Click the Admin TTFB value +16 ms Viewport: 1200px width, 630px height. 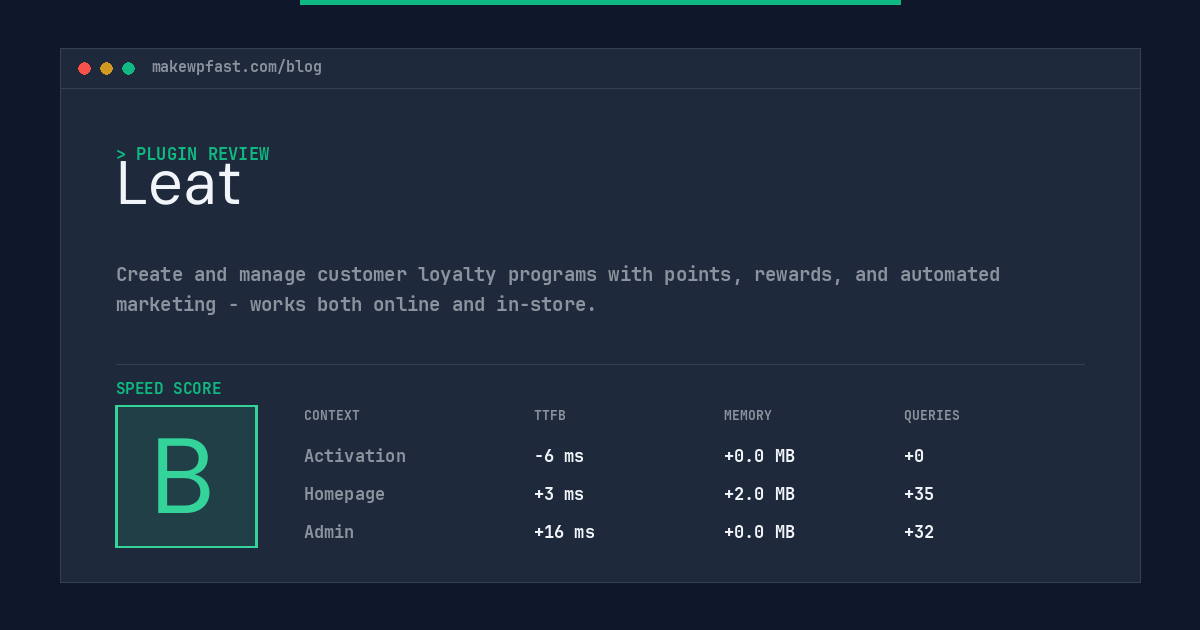(564, 532)
